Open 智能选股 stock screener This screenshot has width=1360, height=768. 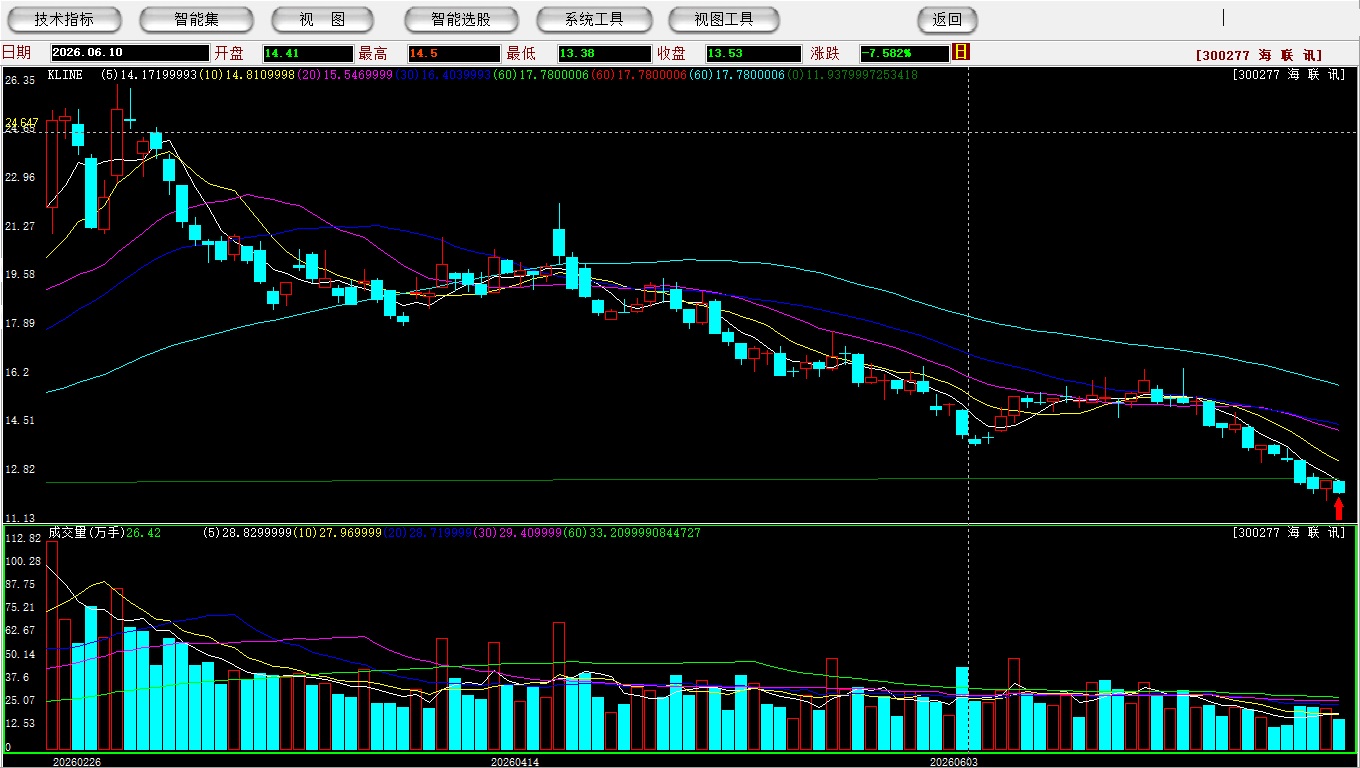click(461, 19)
